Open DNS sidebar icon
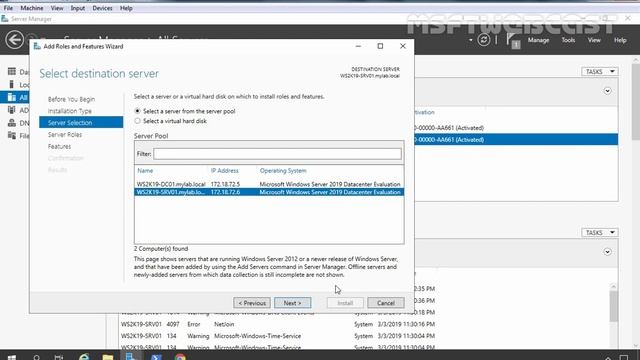 12,122
